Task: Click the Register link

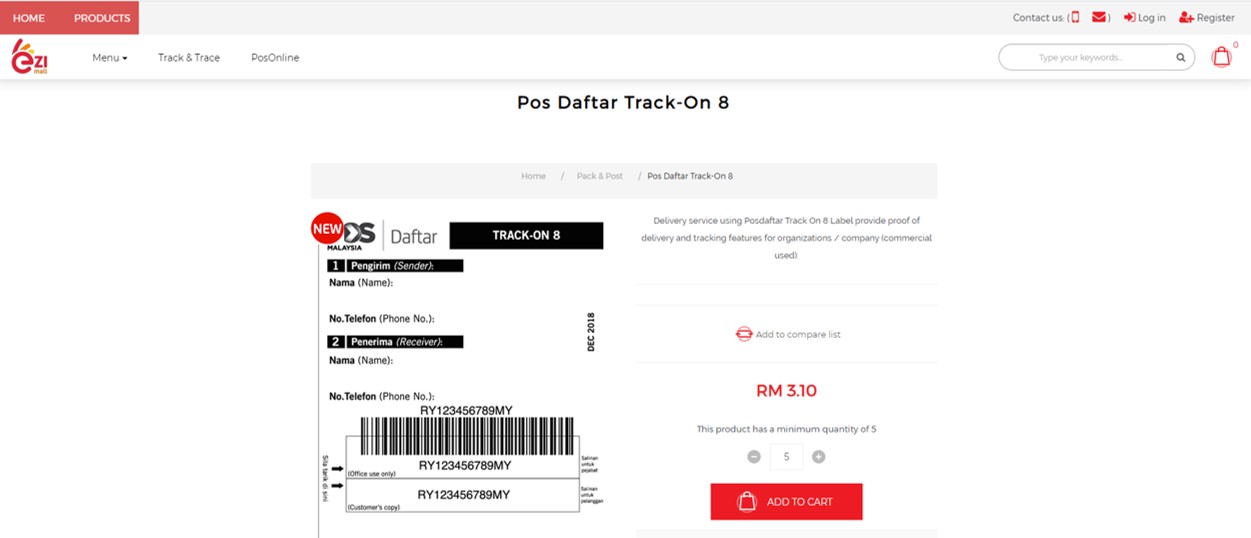Action: point(1207,18)
